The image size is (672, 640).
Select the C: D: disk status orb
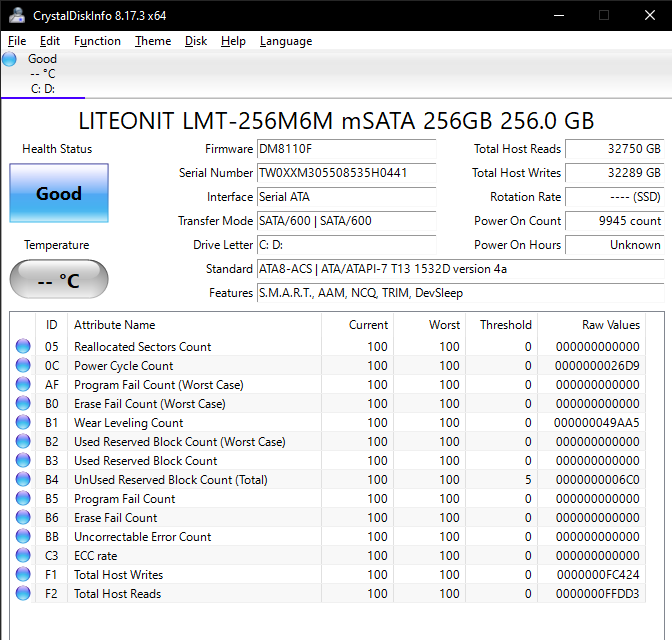(x=9, y=59)
